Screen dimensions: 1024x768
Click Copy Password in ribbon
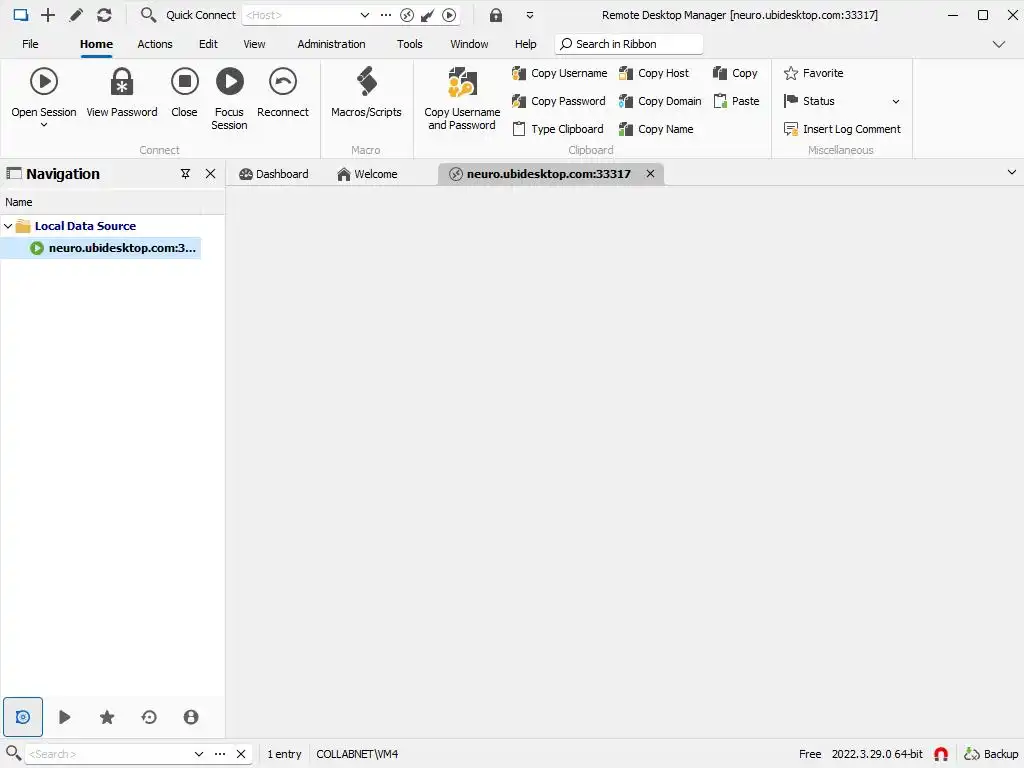click(559, 101)
